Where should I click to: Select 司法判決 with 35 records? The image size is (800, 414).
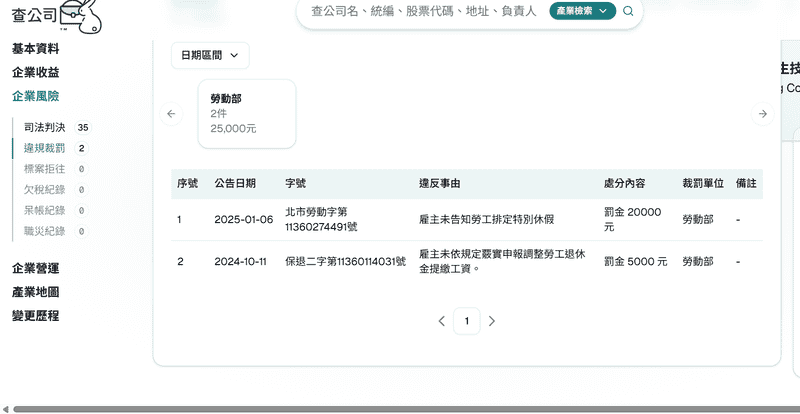point(44,127)
